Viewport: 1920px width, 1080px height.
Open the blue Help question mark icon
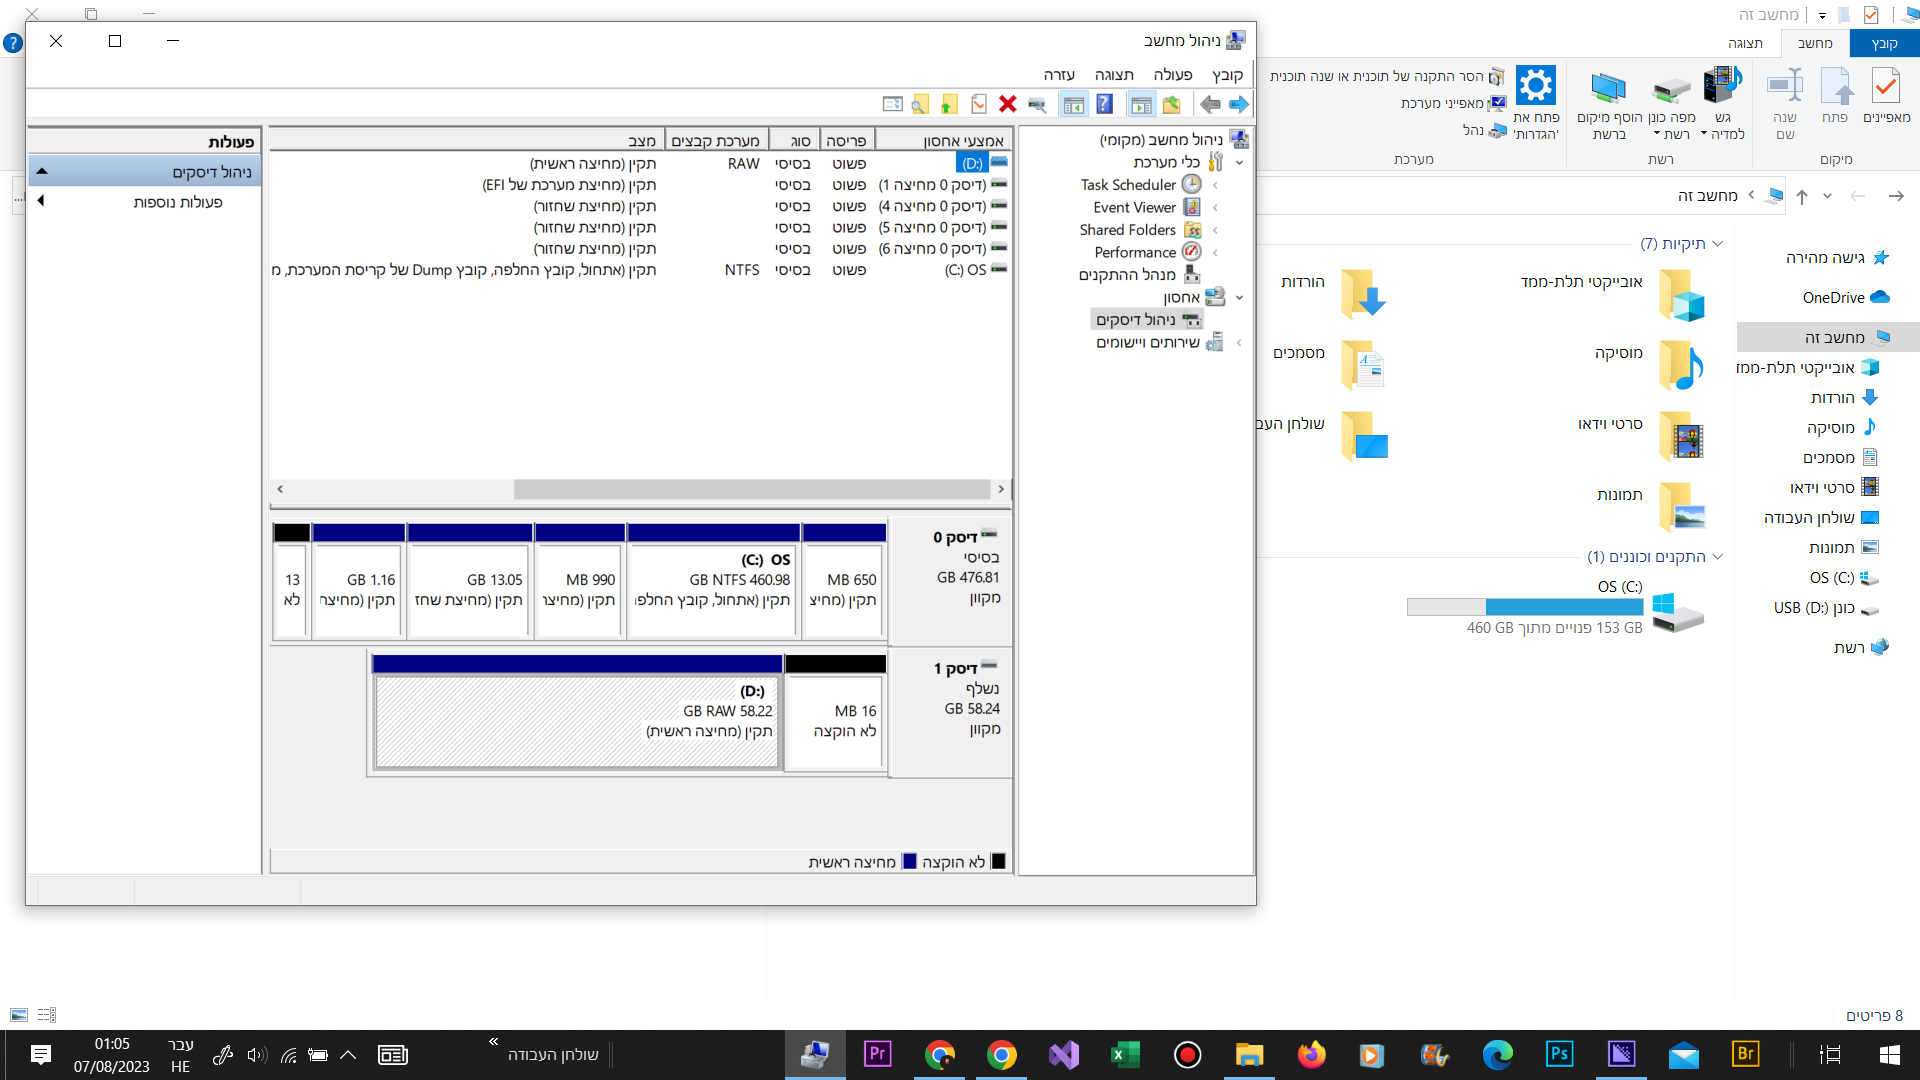pyautogui.click(x=1104, y=104)
